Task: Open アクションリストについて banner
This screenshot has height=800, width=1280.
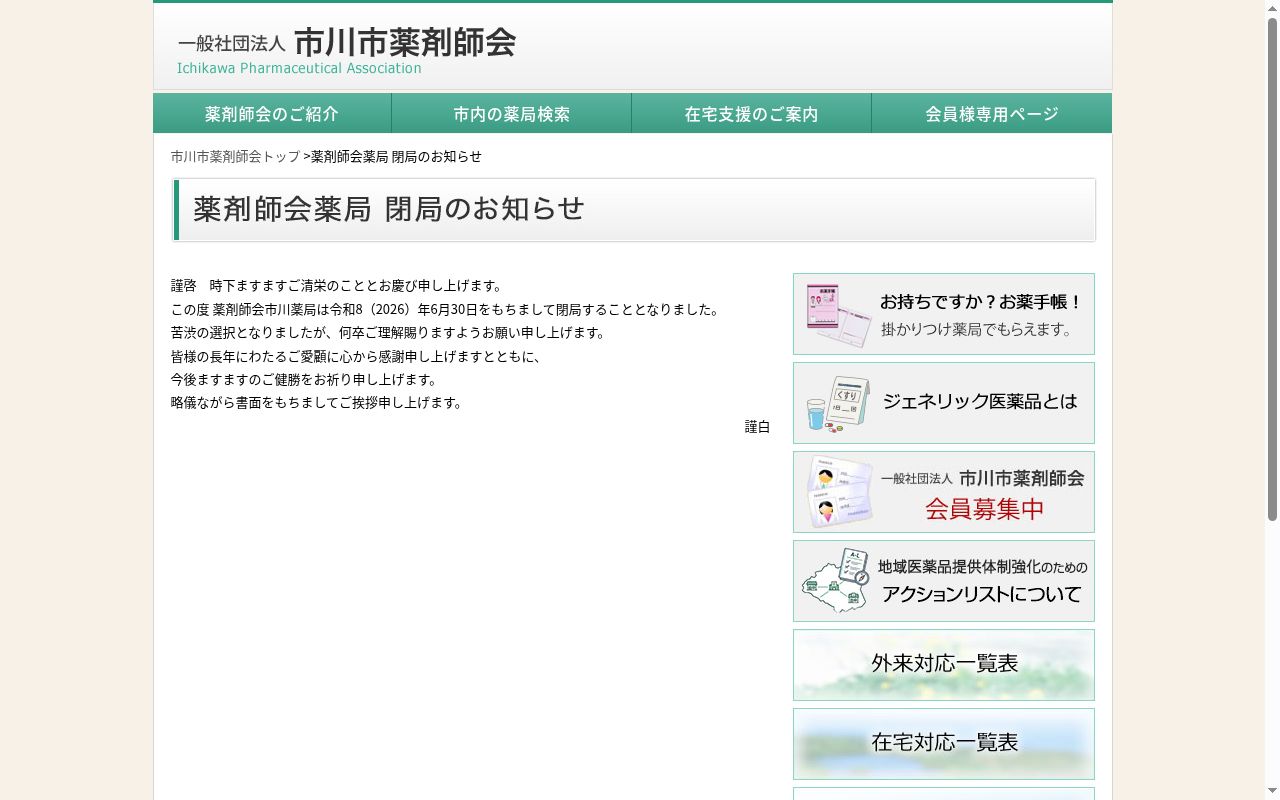Action: pyautogui.click(x=944, y=581)
